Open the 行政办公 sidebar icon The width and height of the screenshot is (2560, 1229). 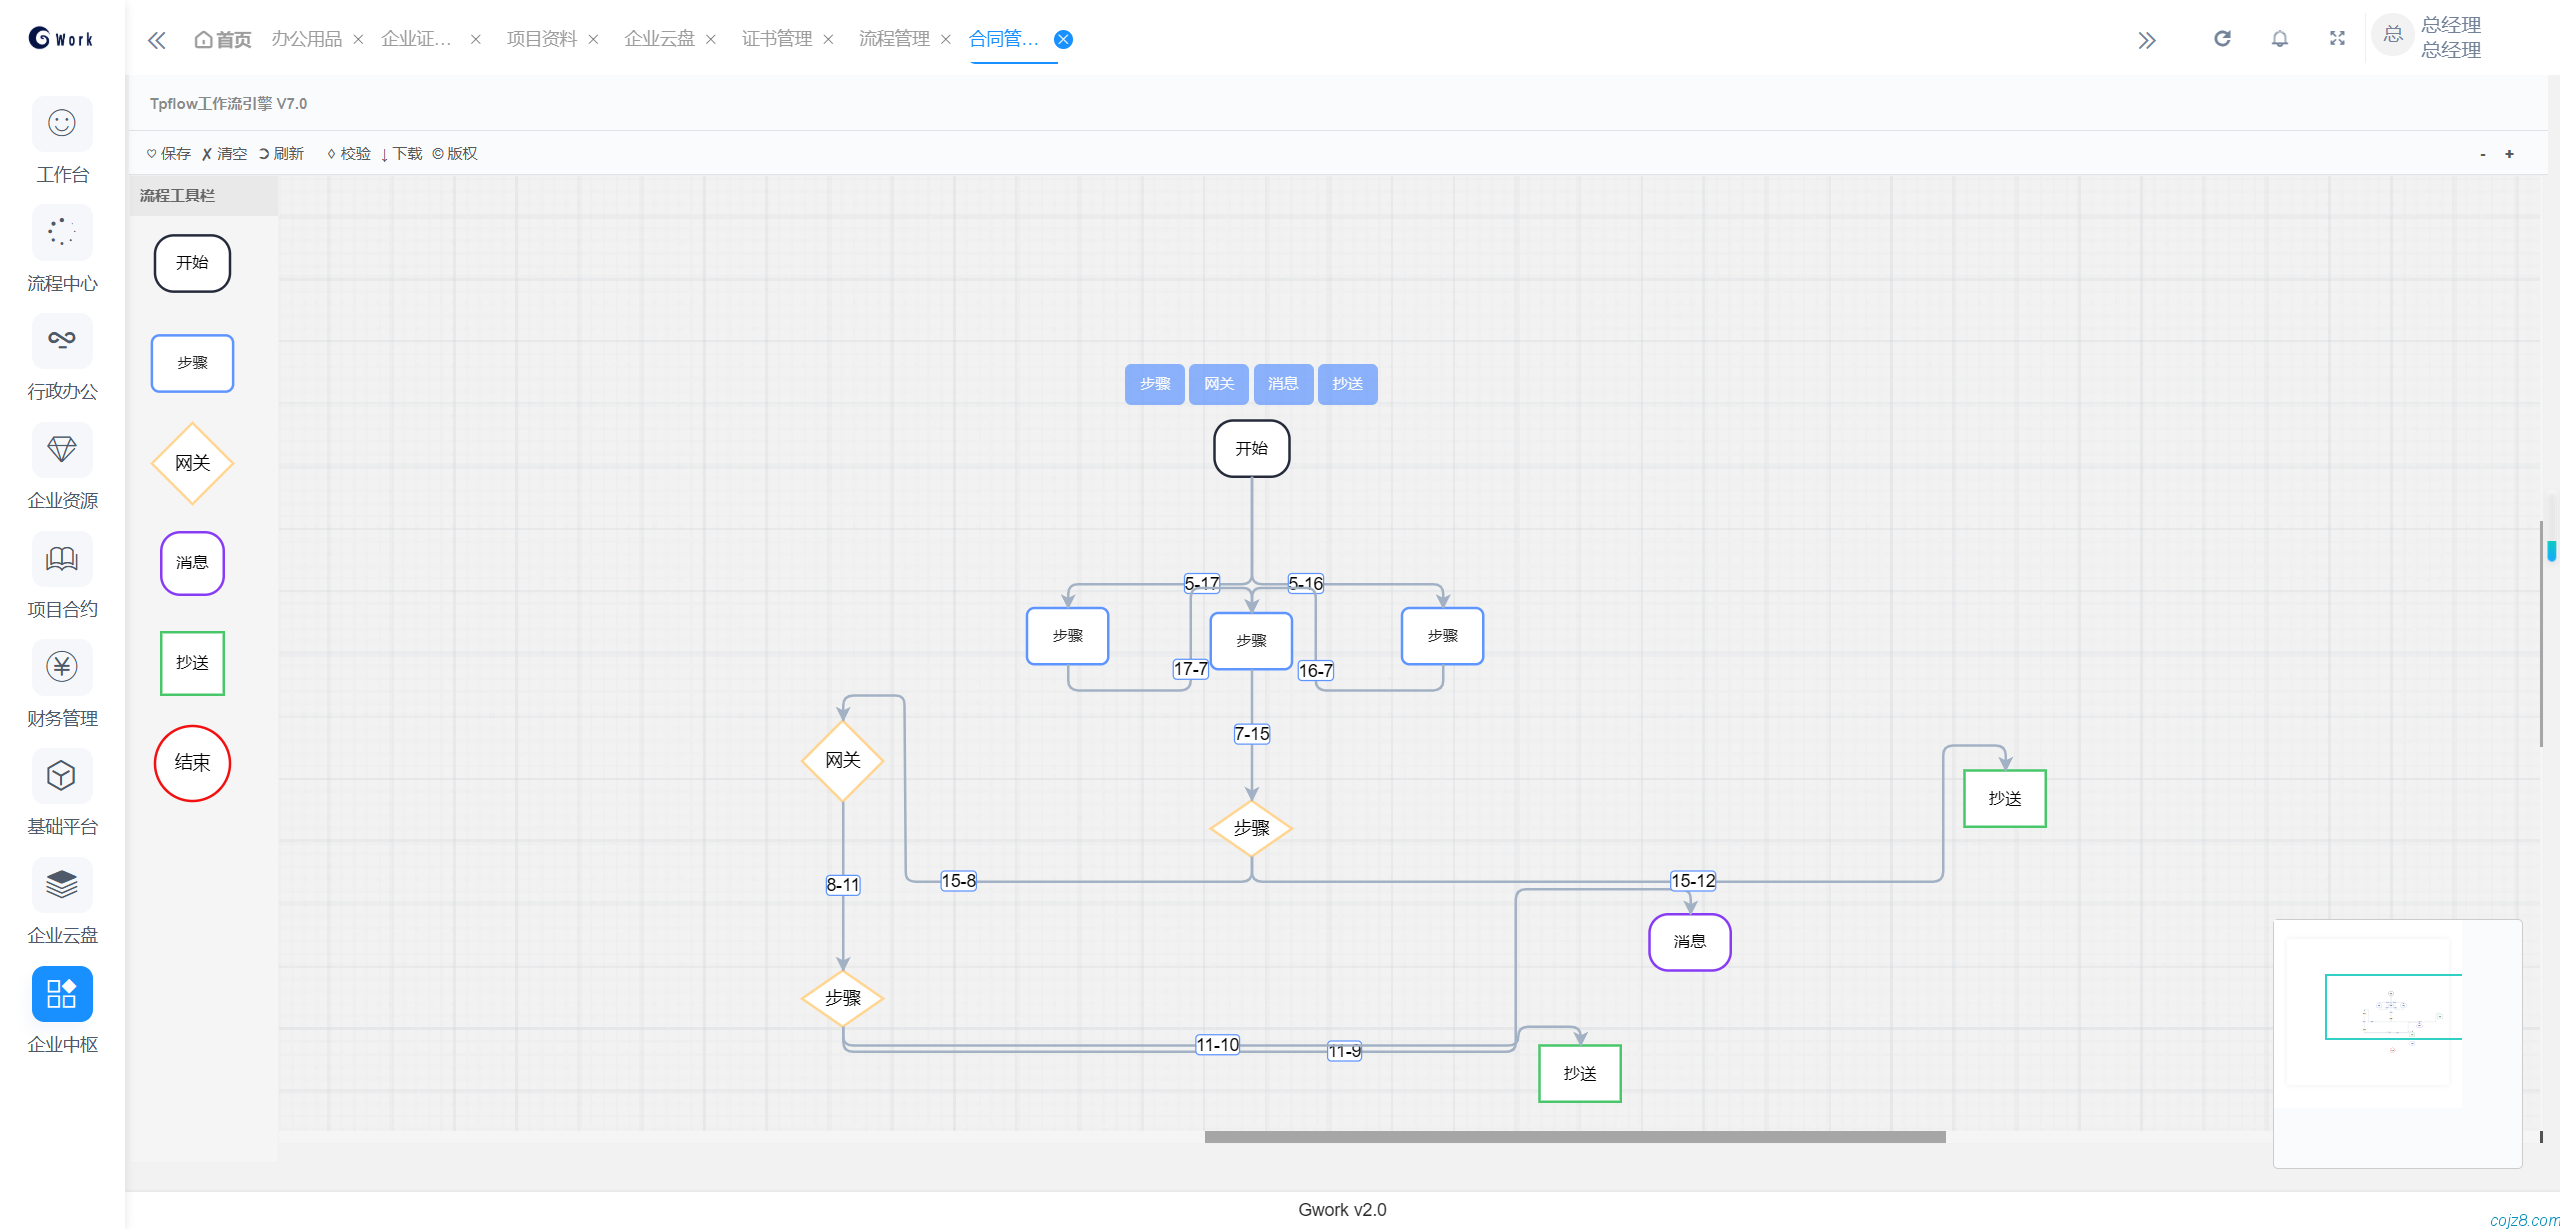point(62,341)
